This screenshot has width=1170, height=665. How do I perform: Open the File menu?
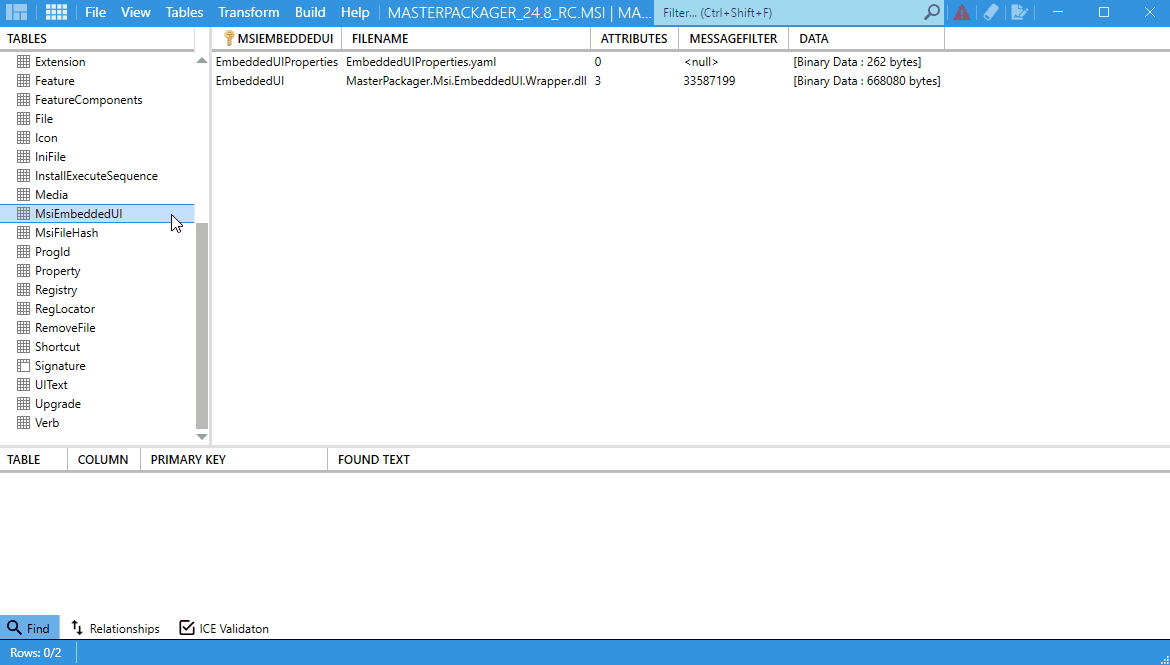pos(96,13)
